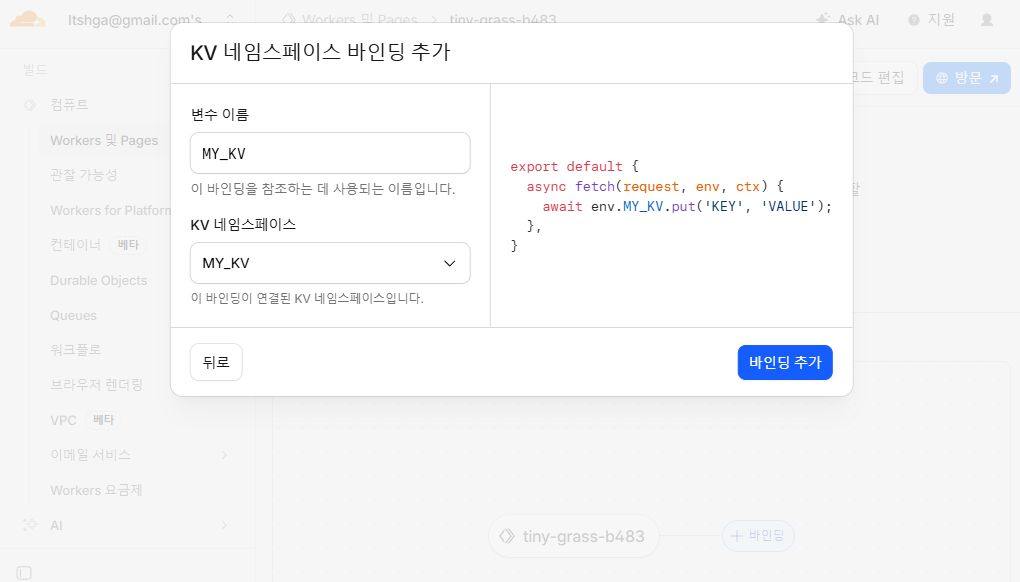Open 브라우저 렌더링 in sidebar
Image resolution: width=1020 pixels, height=582 pixels.
point(96,385)
